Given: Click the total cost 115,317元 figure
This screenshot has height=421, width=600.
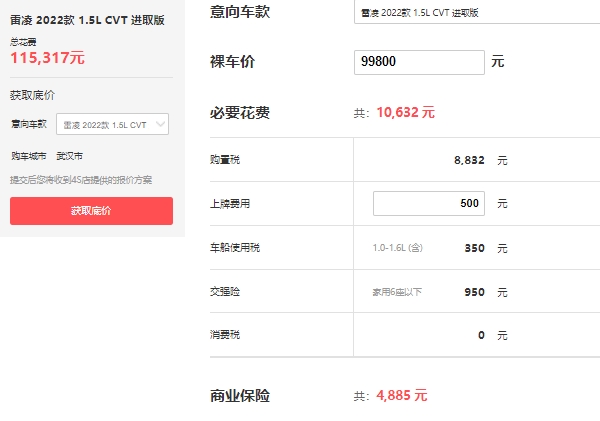Looking at the screenshot, I should pyautogui.click(x=47, y=58).
